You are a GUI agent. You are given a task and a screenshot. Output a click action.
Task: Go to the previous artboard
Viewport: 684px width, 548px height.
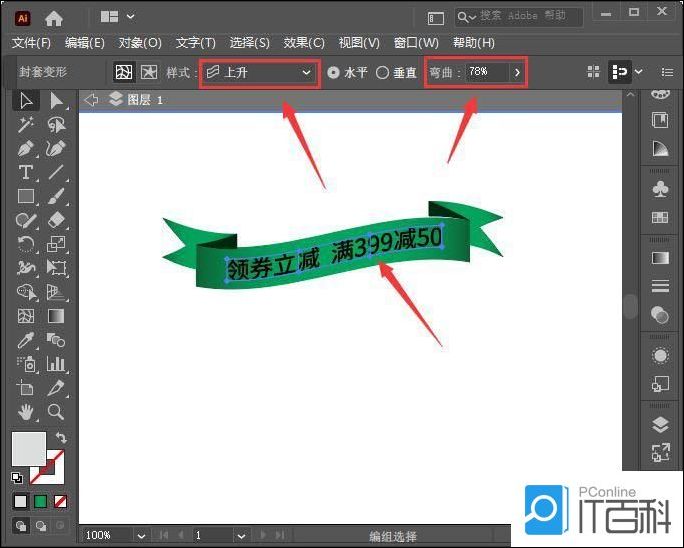[x=181, y=535]
